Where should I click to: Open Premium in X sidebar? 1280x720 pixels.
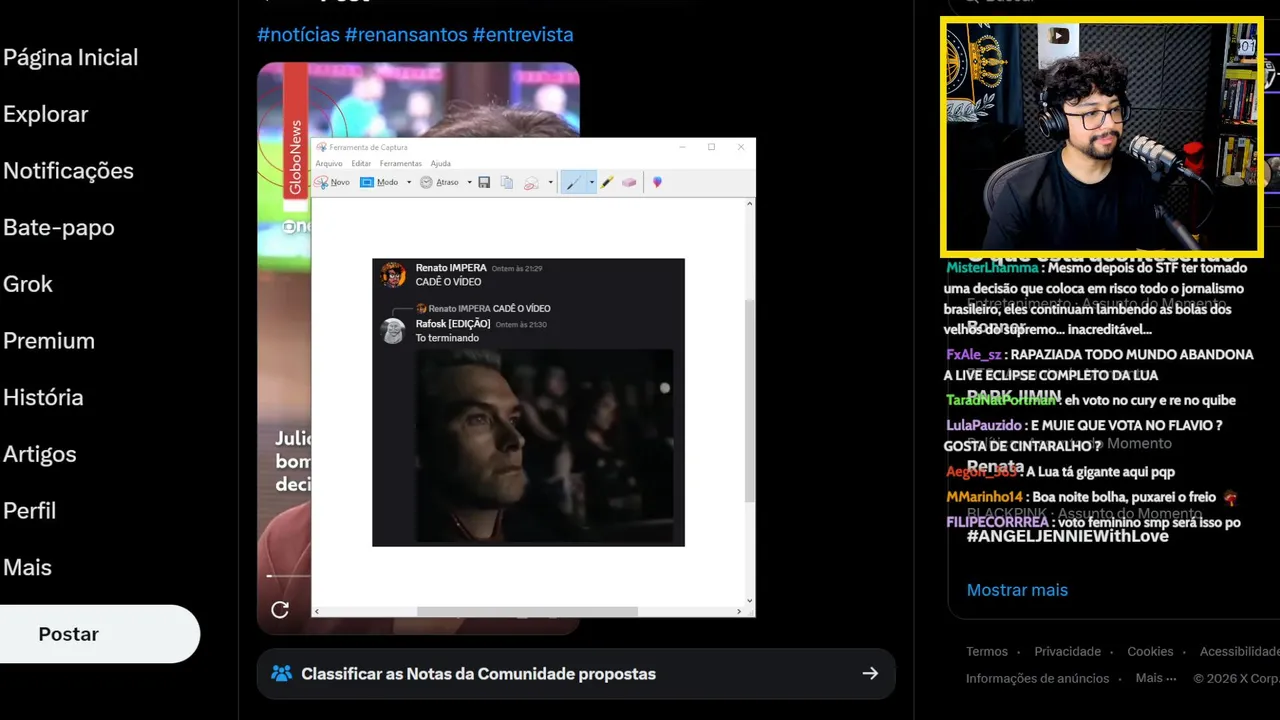tap(49, 341)
